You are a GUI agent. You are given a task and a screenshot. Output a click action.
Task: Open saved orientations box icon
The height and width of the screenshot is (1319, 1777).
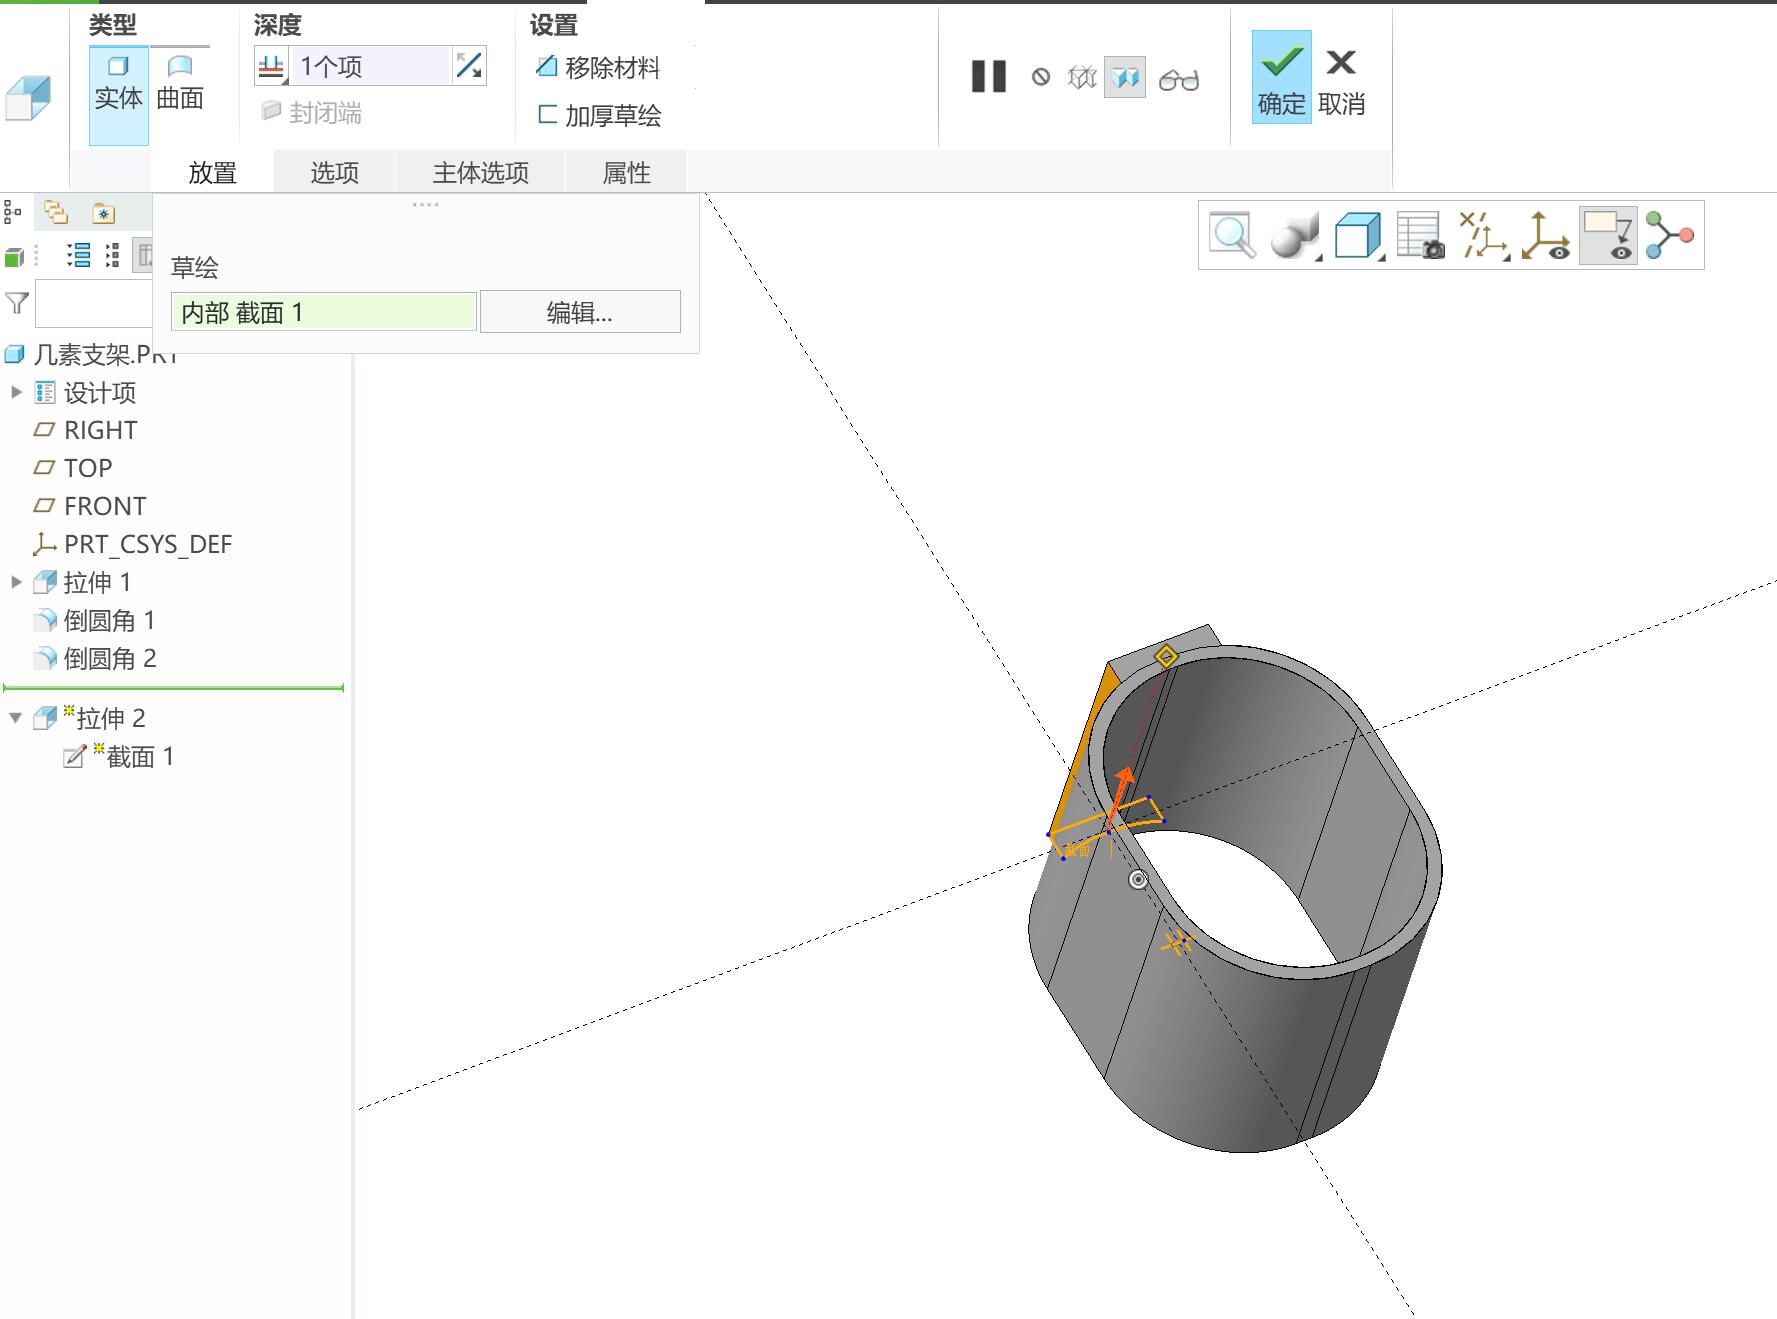pyautogui.click(x=1358, y=236)
